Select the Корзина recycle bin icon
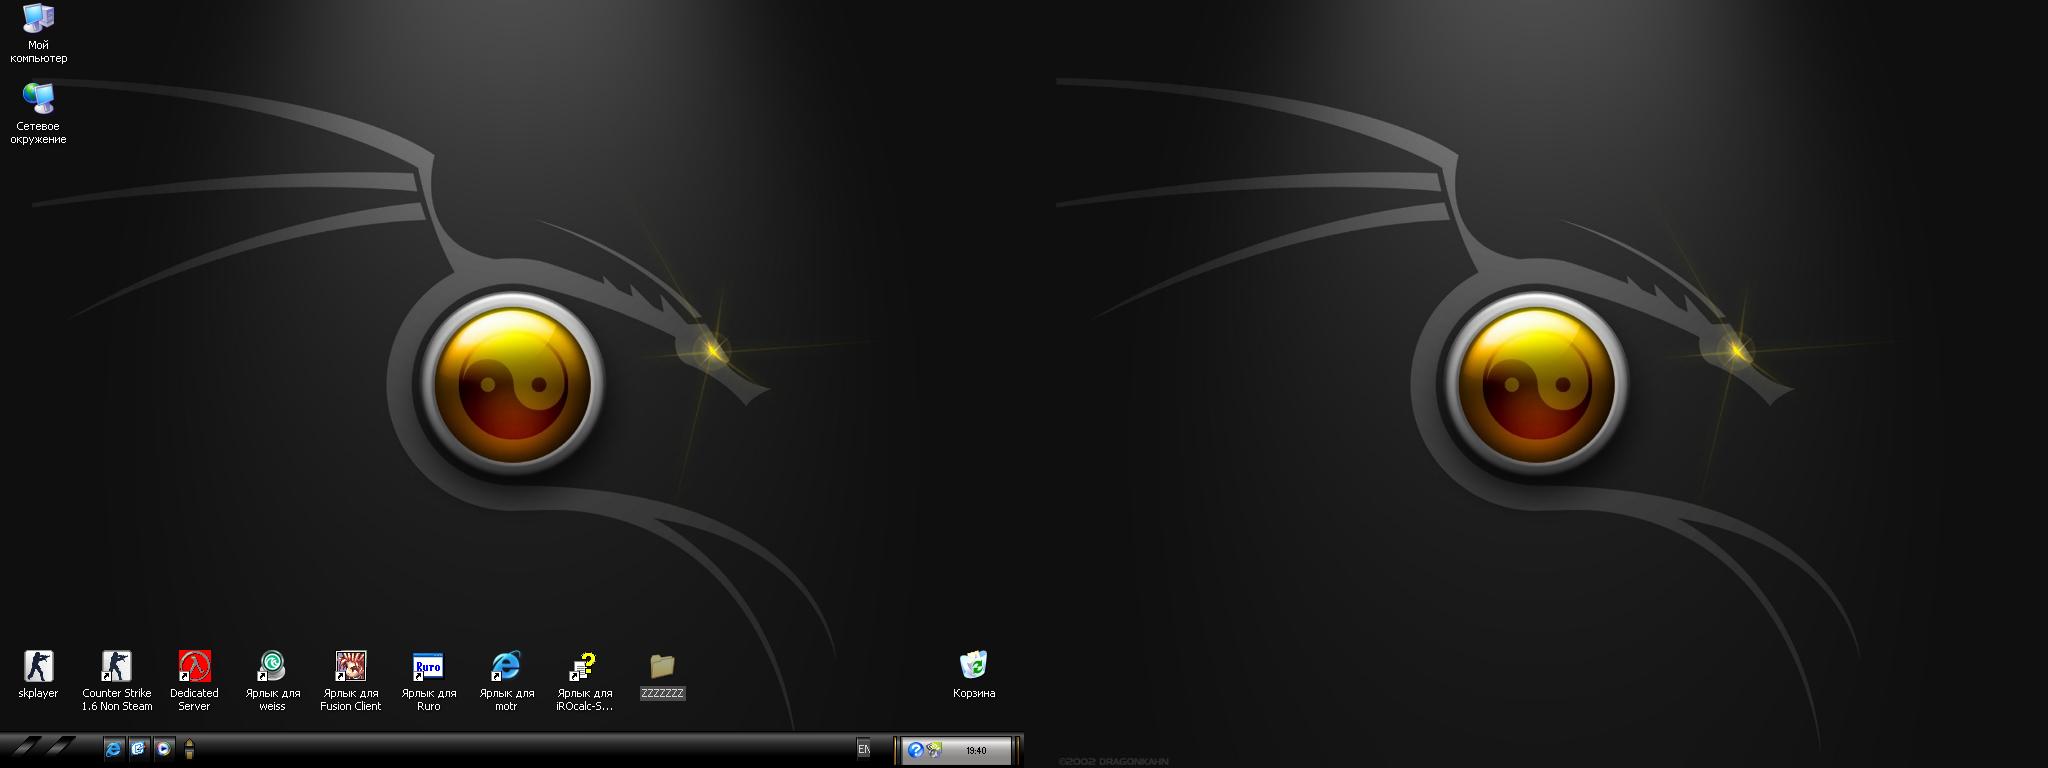This screenshot has height=768, width=2048. click(974, 666)
